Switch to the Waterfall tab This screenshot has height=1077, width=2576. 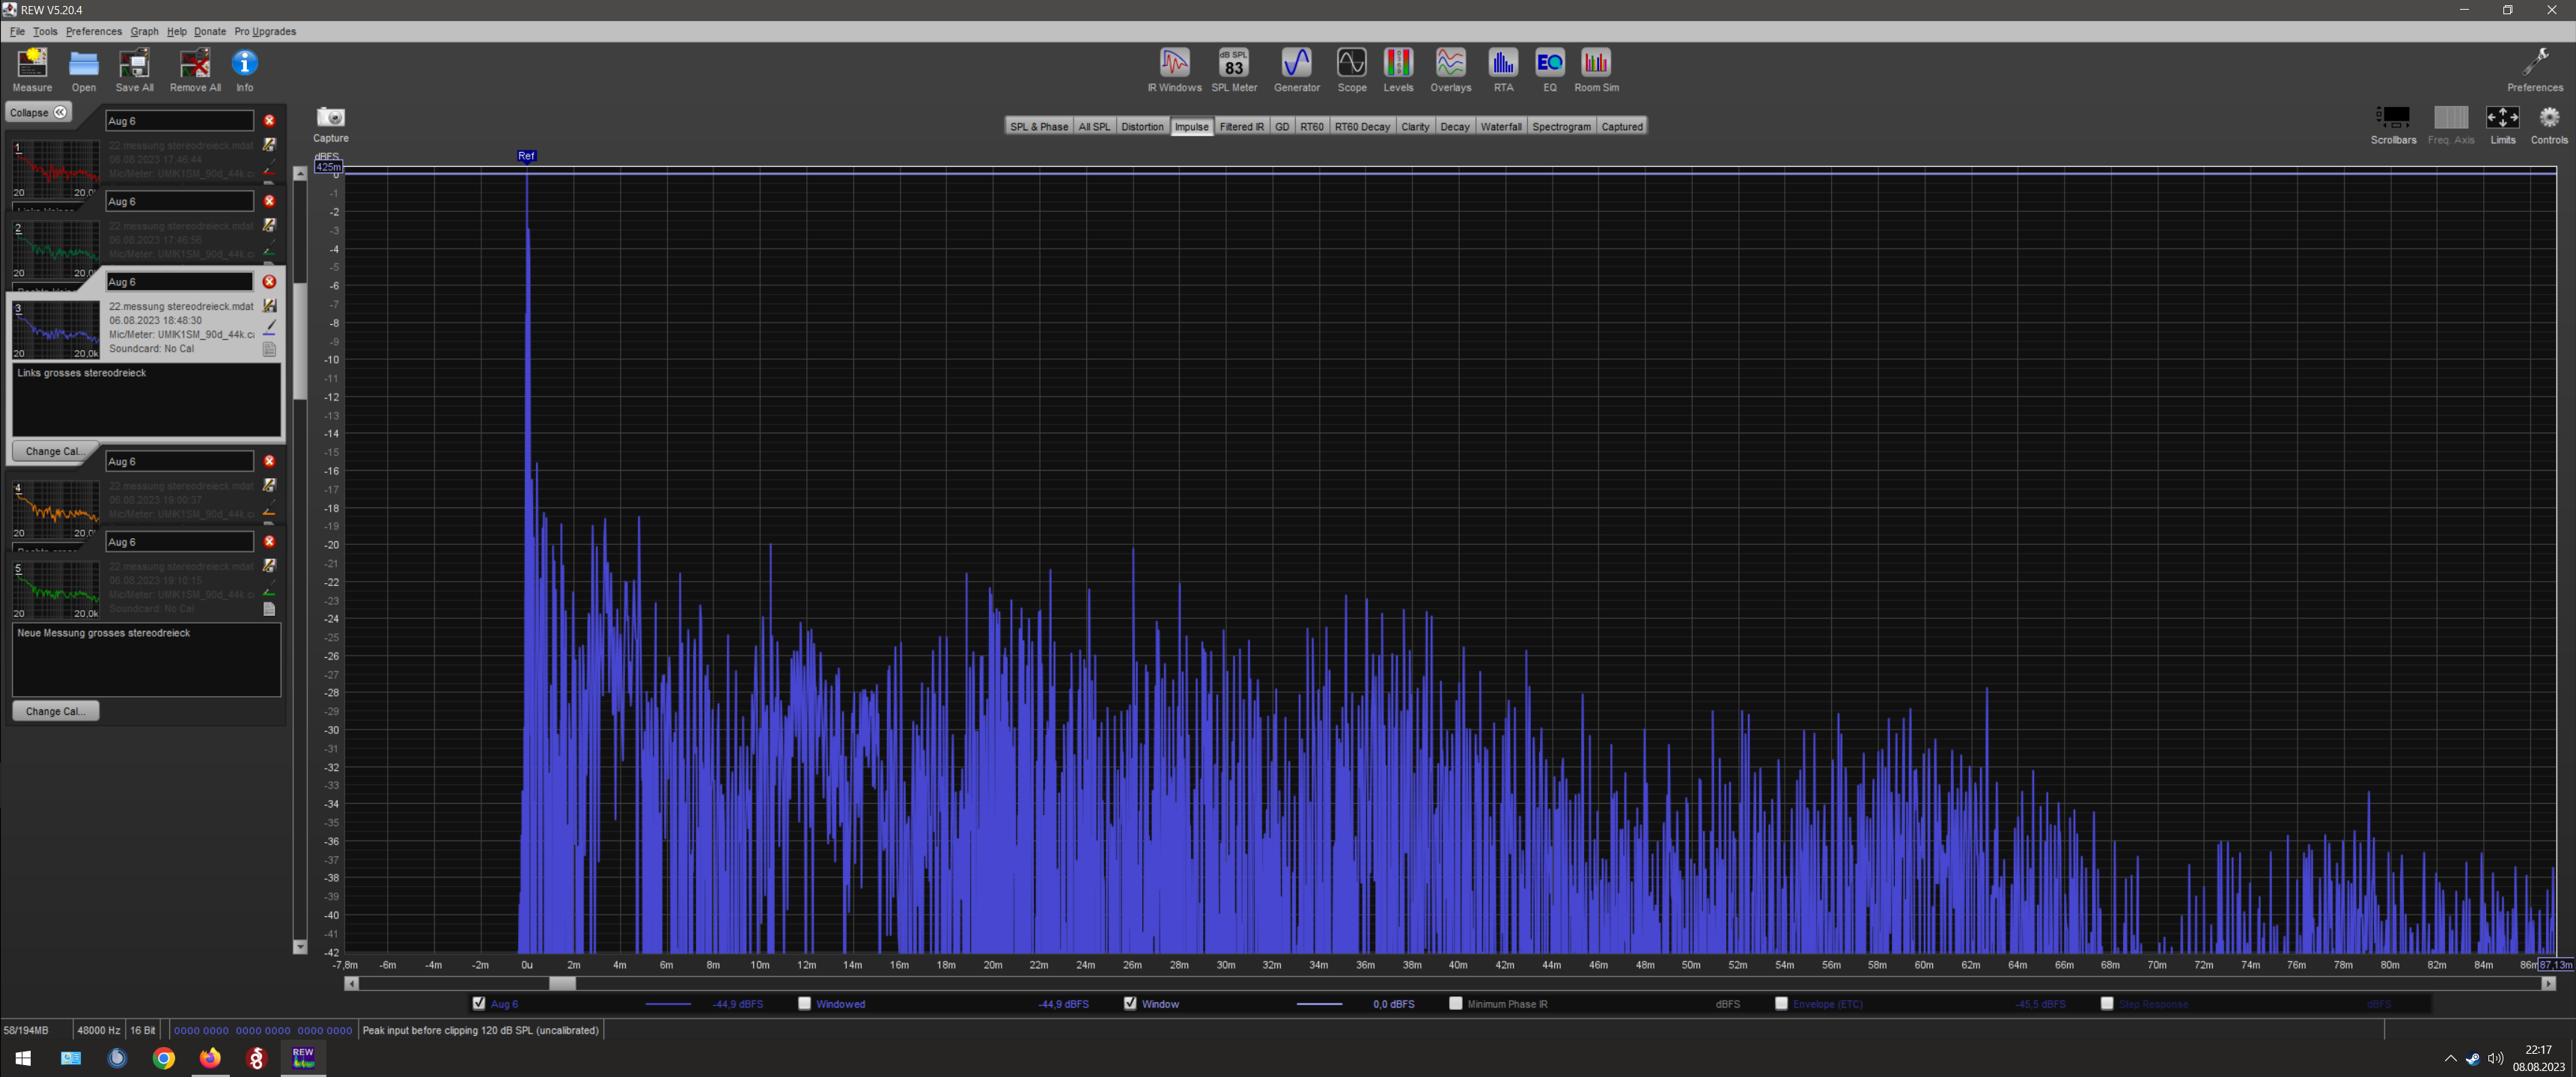tap(1500, 126)
